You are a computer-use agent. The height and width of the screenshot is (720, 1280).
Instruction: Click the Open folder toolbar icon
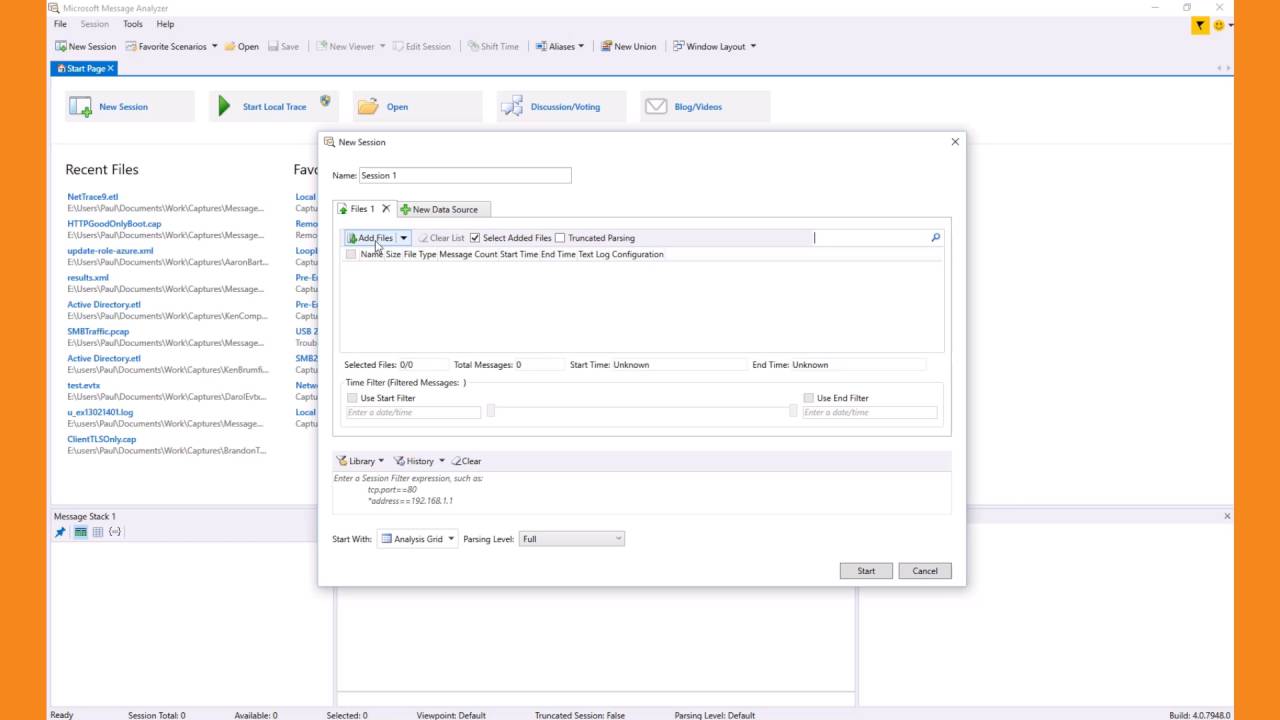[x=230, y=46]
